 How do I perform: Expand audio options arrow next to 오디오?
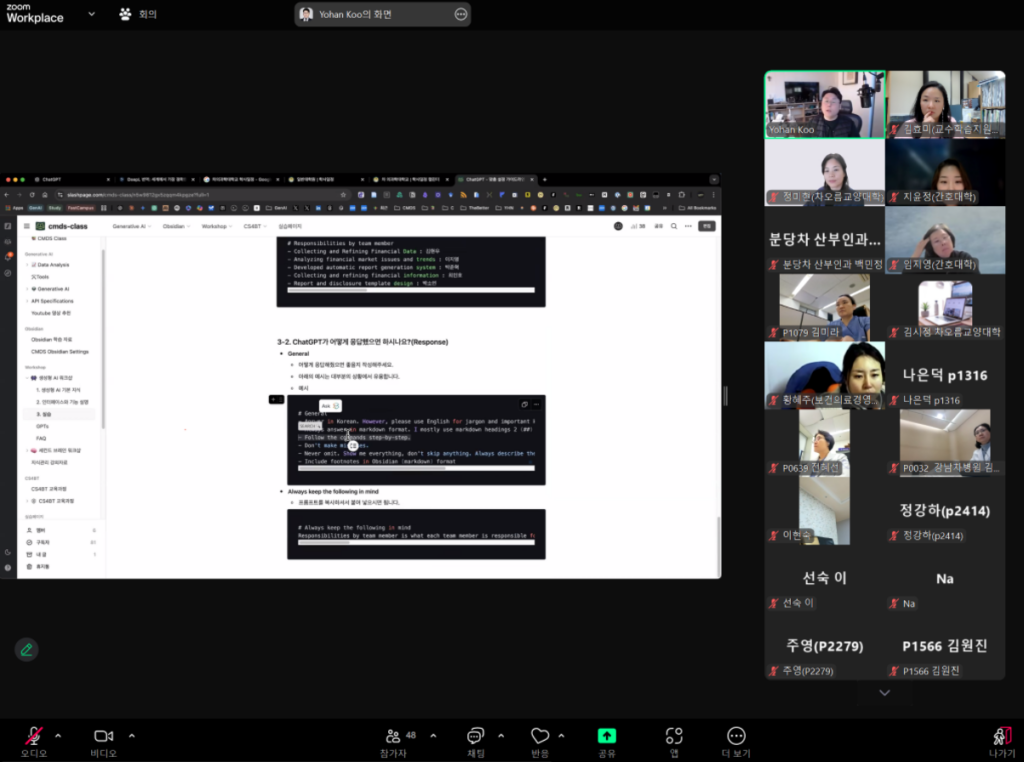(x=58, y=735)
